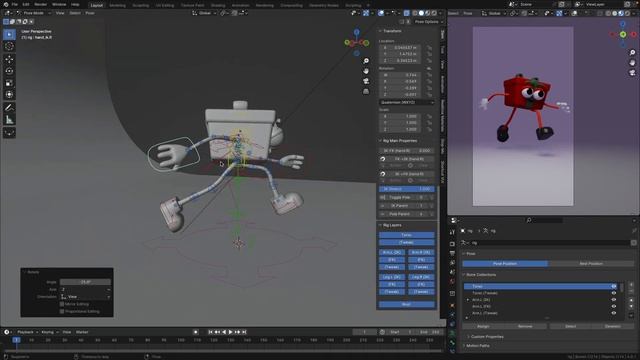The height and width of the screenshot is (360, 640).
Task: Open the Pose Mode dropdown
Action: [34, 13]
